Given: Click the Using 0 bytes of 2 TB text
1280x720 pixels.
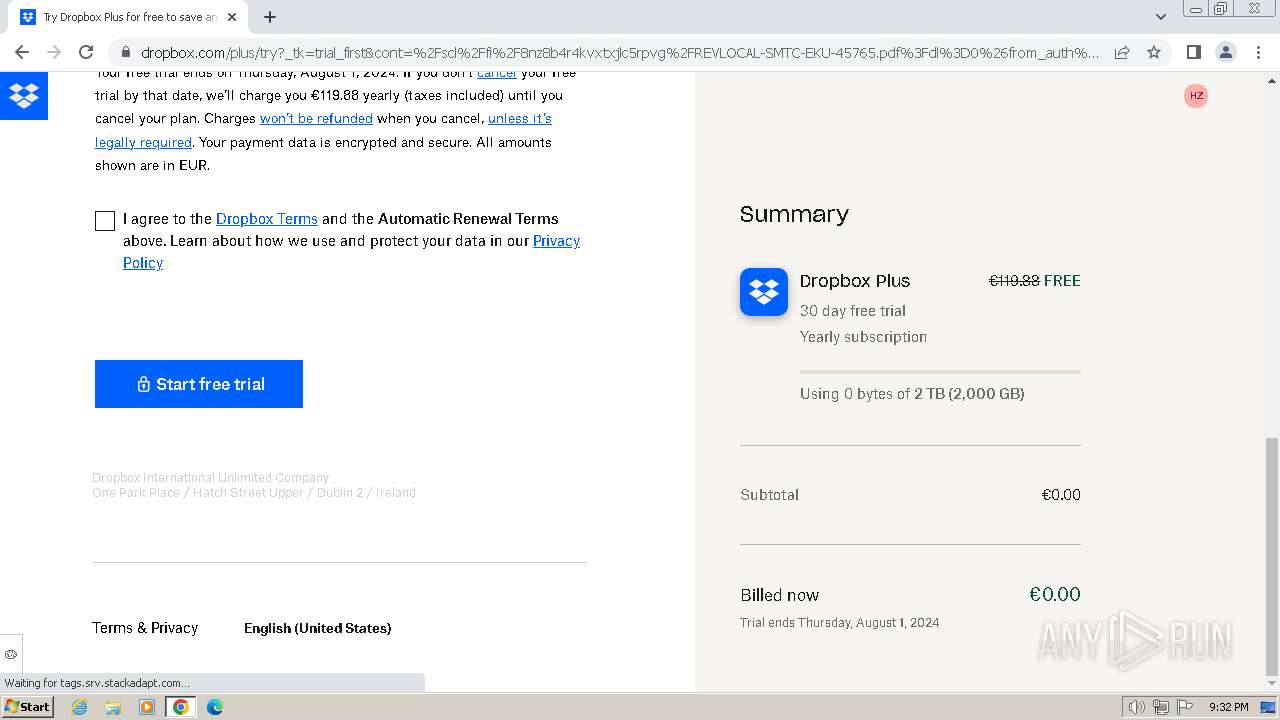Looking at the screenshot, I should click(912, 394).
